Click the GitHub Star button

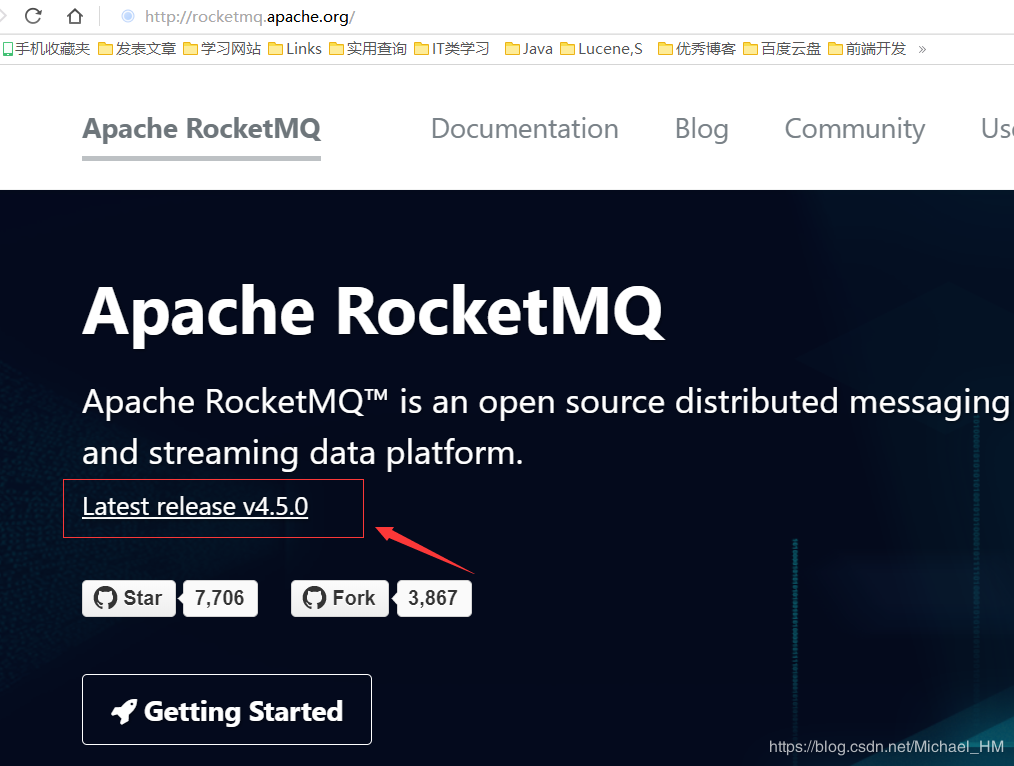click(129, 598)
